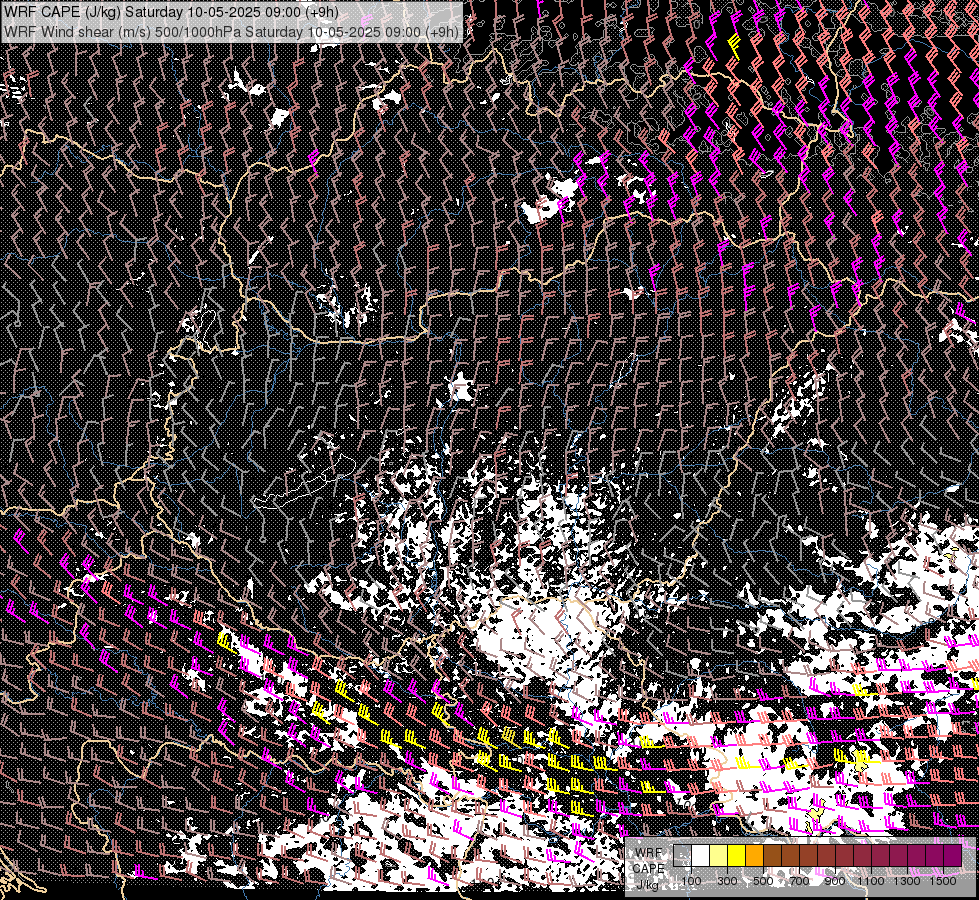Click the 300 label on the CAPE legend
Screen dimensions: 979x900
click(727, 881)
